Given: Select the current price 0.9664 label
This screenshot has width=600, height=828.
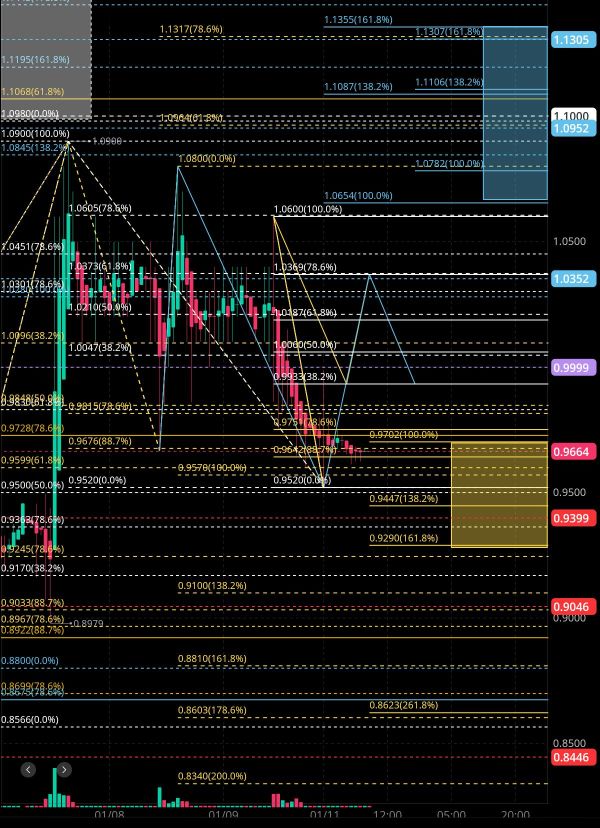Looking at the screenshot, I should click(574, 451).
